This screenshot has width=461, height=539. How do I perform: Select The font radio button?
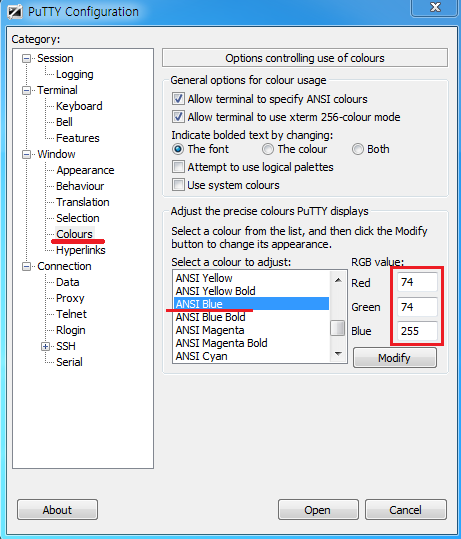(178, 149)
